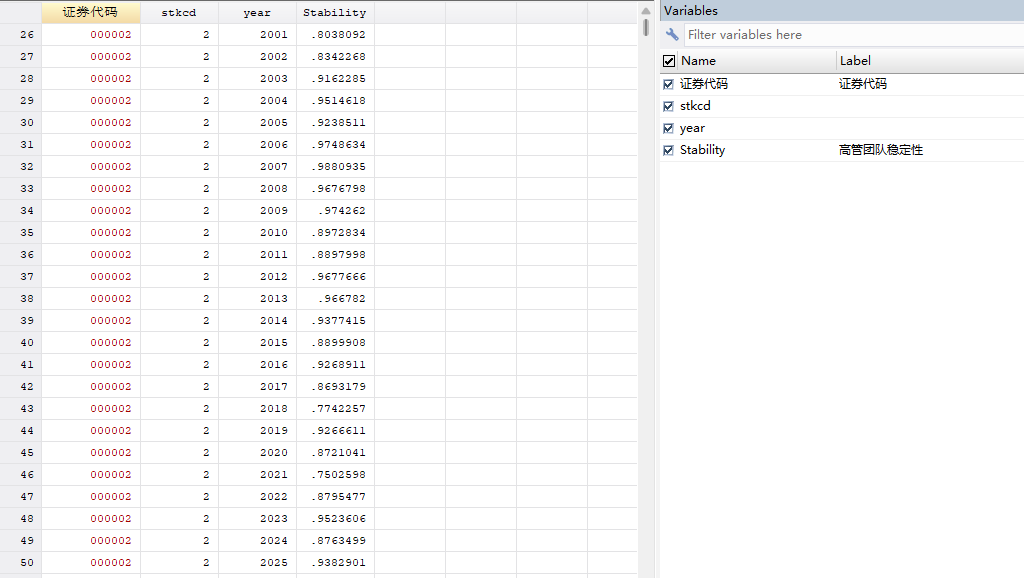Click 证券代码 cell 000002 in row 38
The image size is (1024, 578).
click(91, 298)
